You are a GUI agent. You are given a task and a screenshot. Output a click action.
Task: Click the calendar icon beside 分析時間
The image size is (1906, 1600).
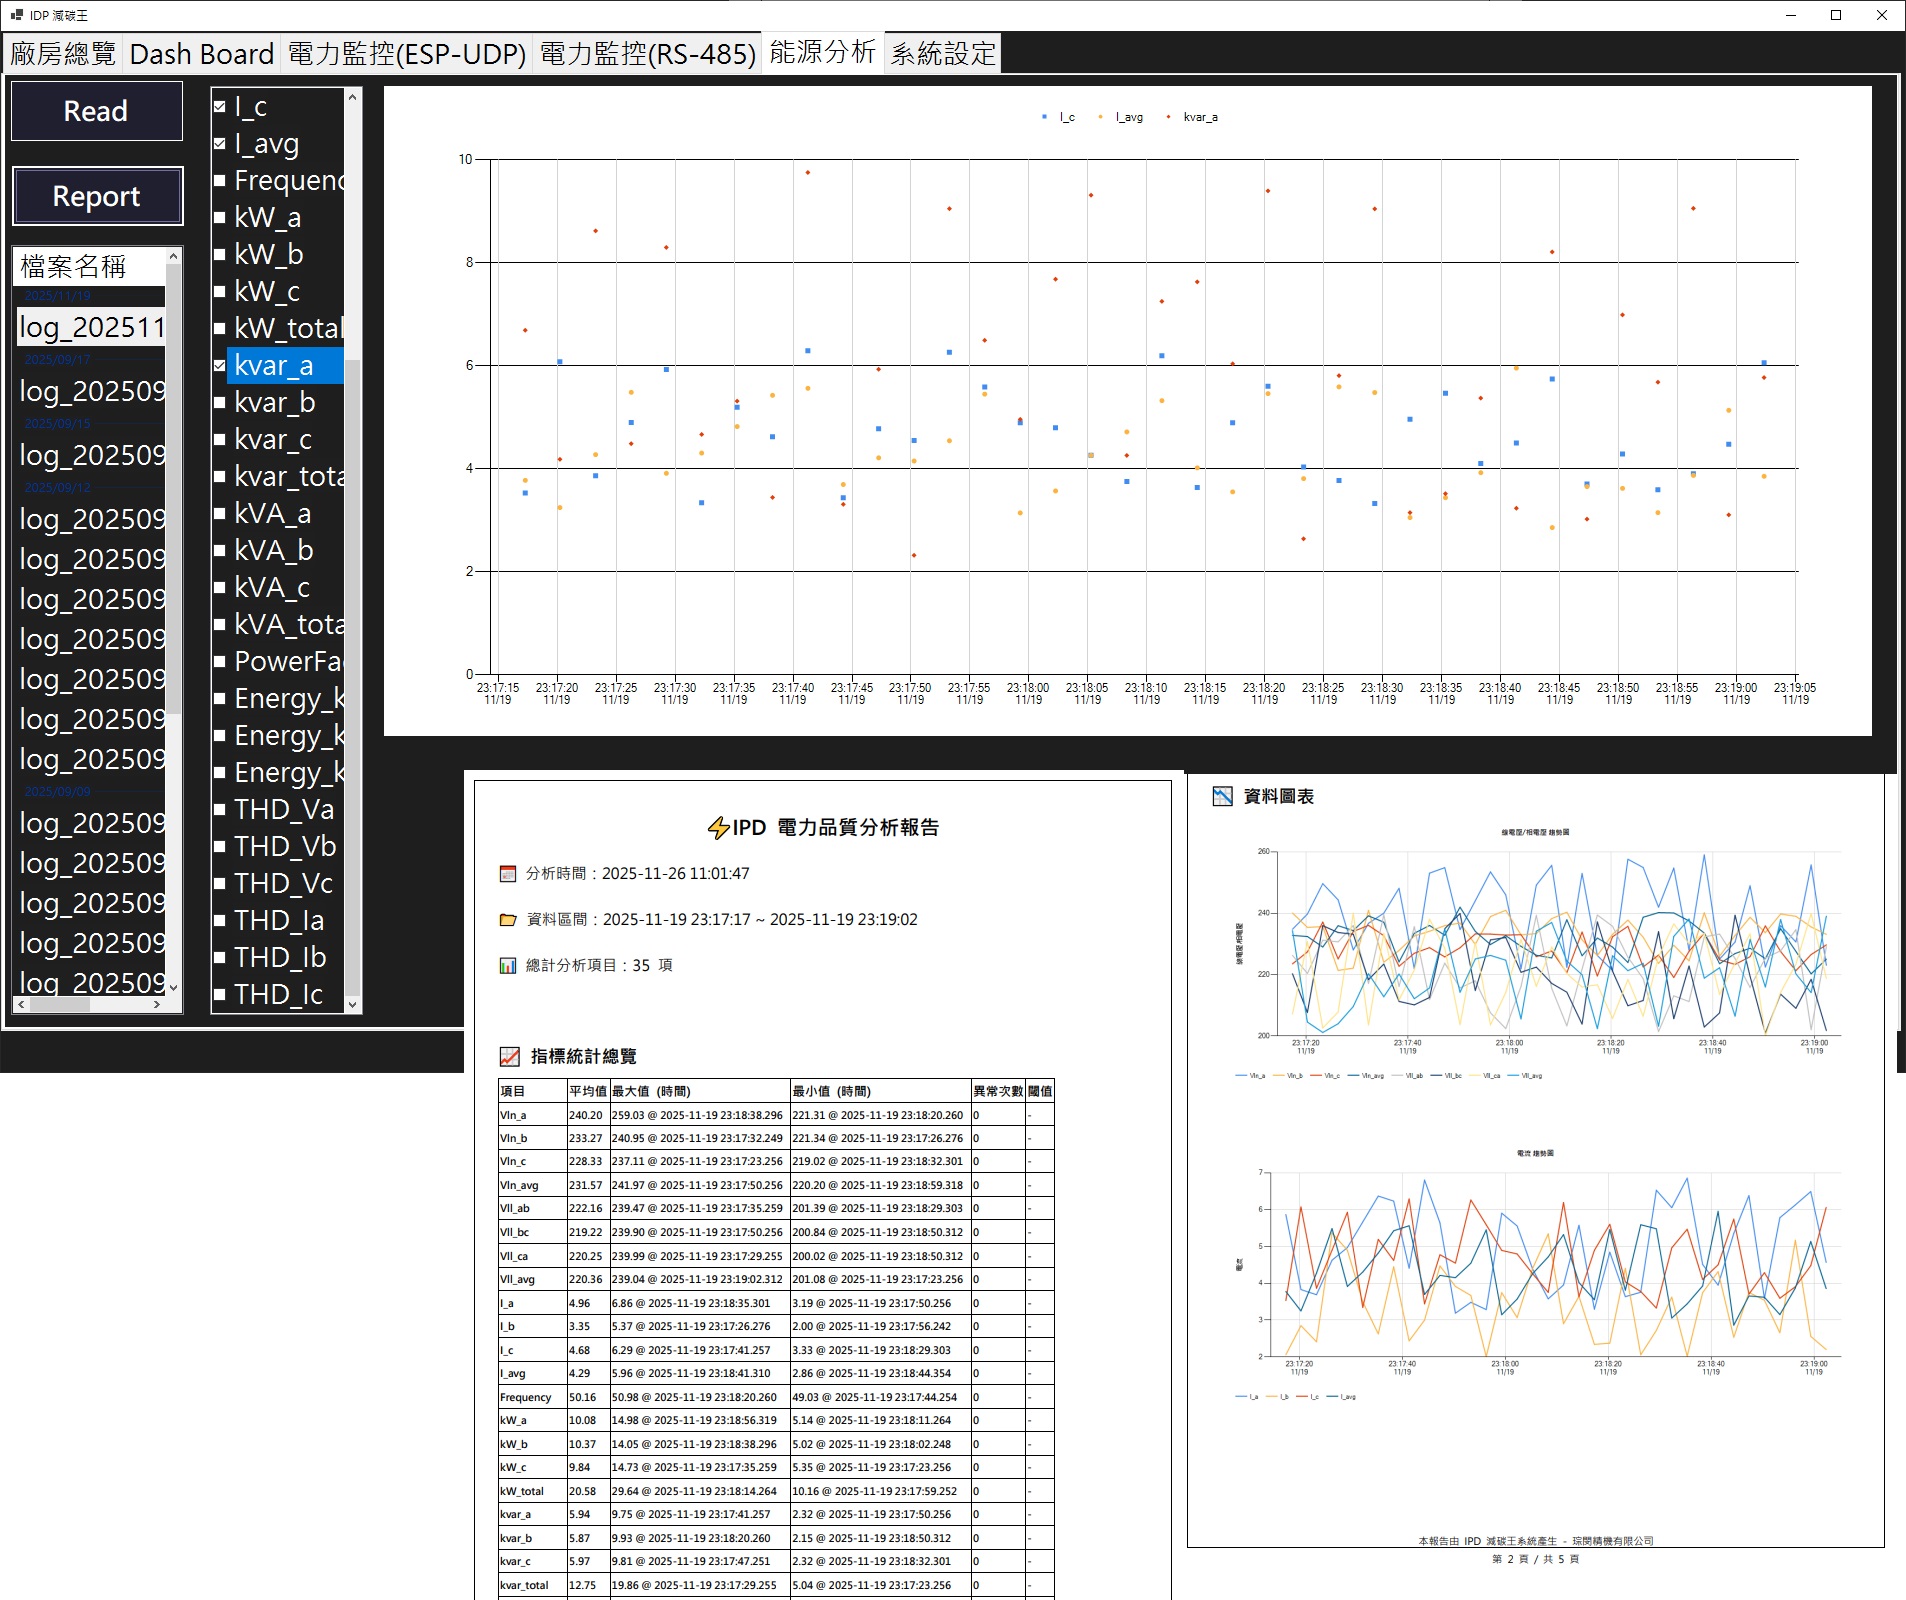508,874
